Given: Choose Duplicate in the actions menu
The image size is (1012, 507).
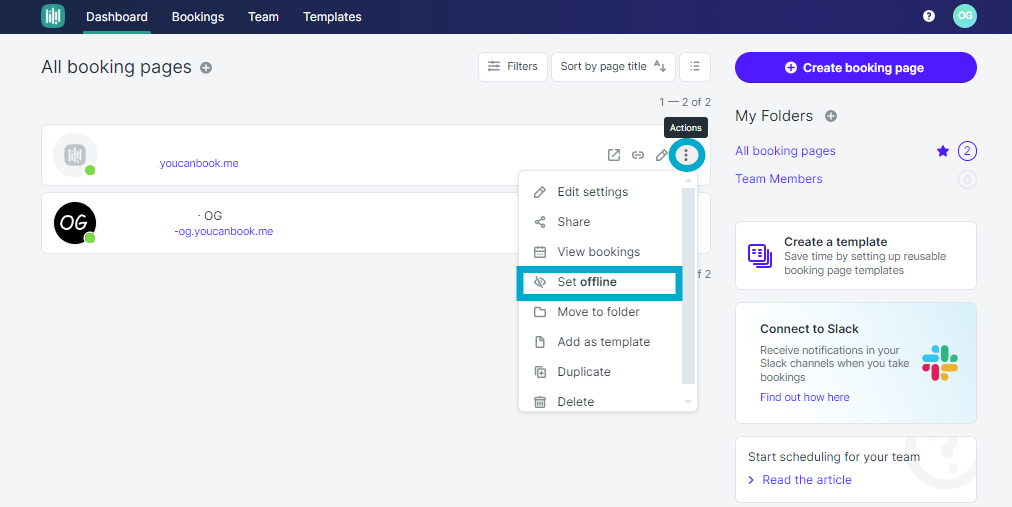Looking at the screenshot, I should 583,372.
